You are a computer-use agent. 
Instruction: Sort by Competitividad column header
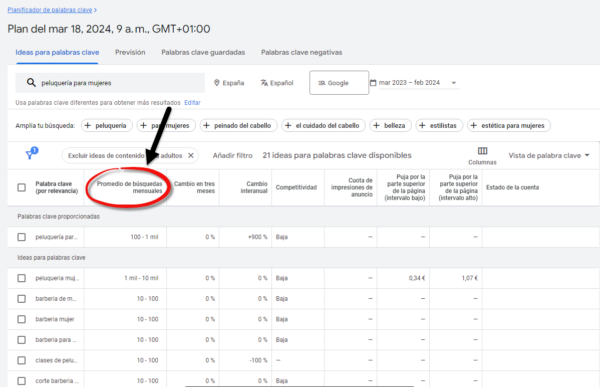click(296, 188)
